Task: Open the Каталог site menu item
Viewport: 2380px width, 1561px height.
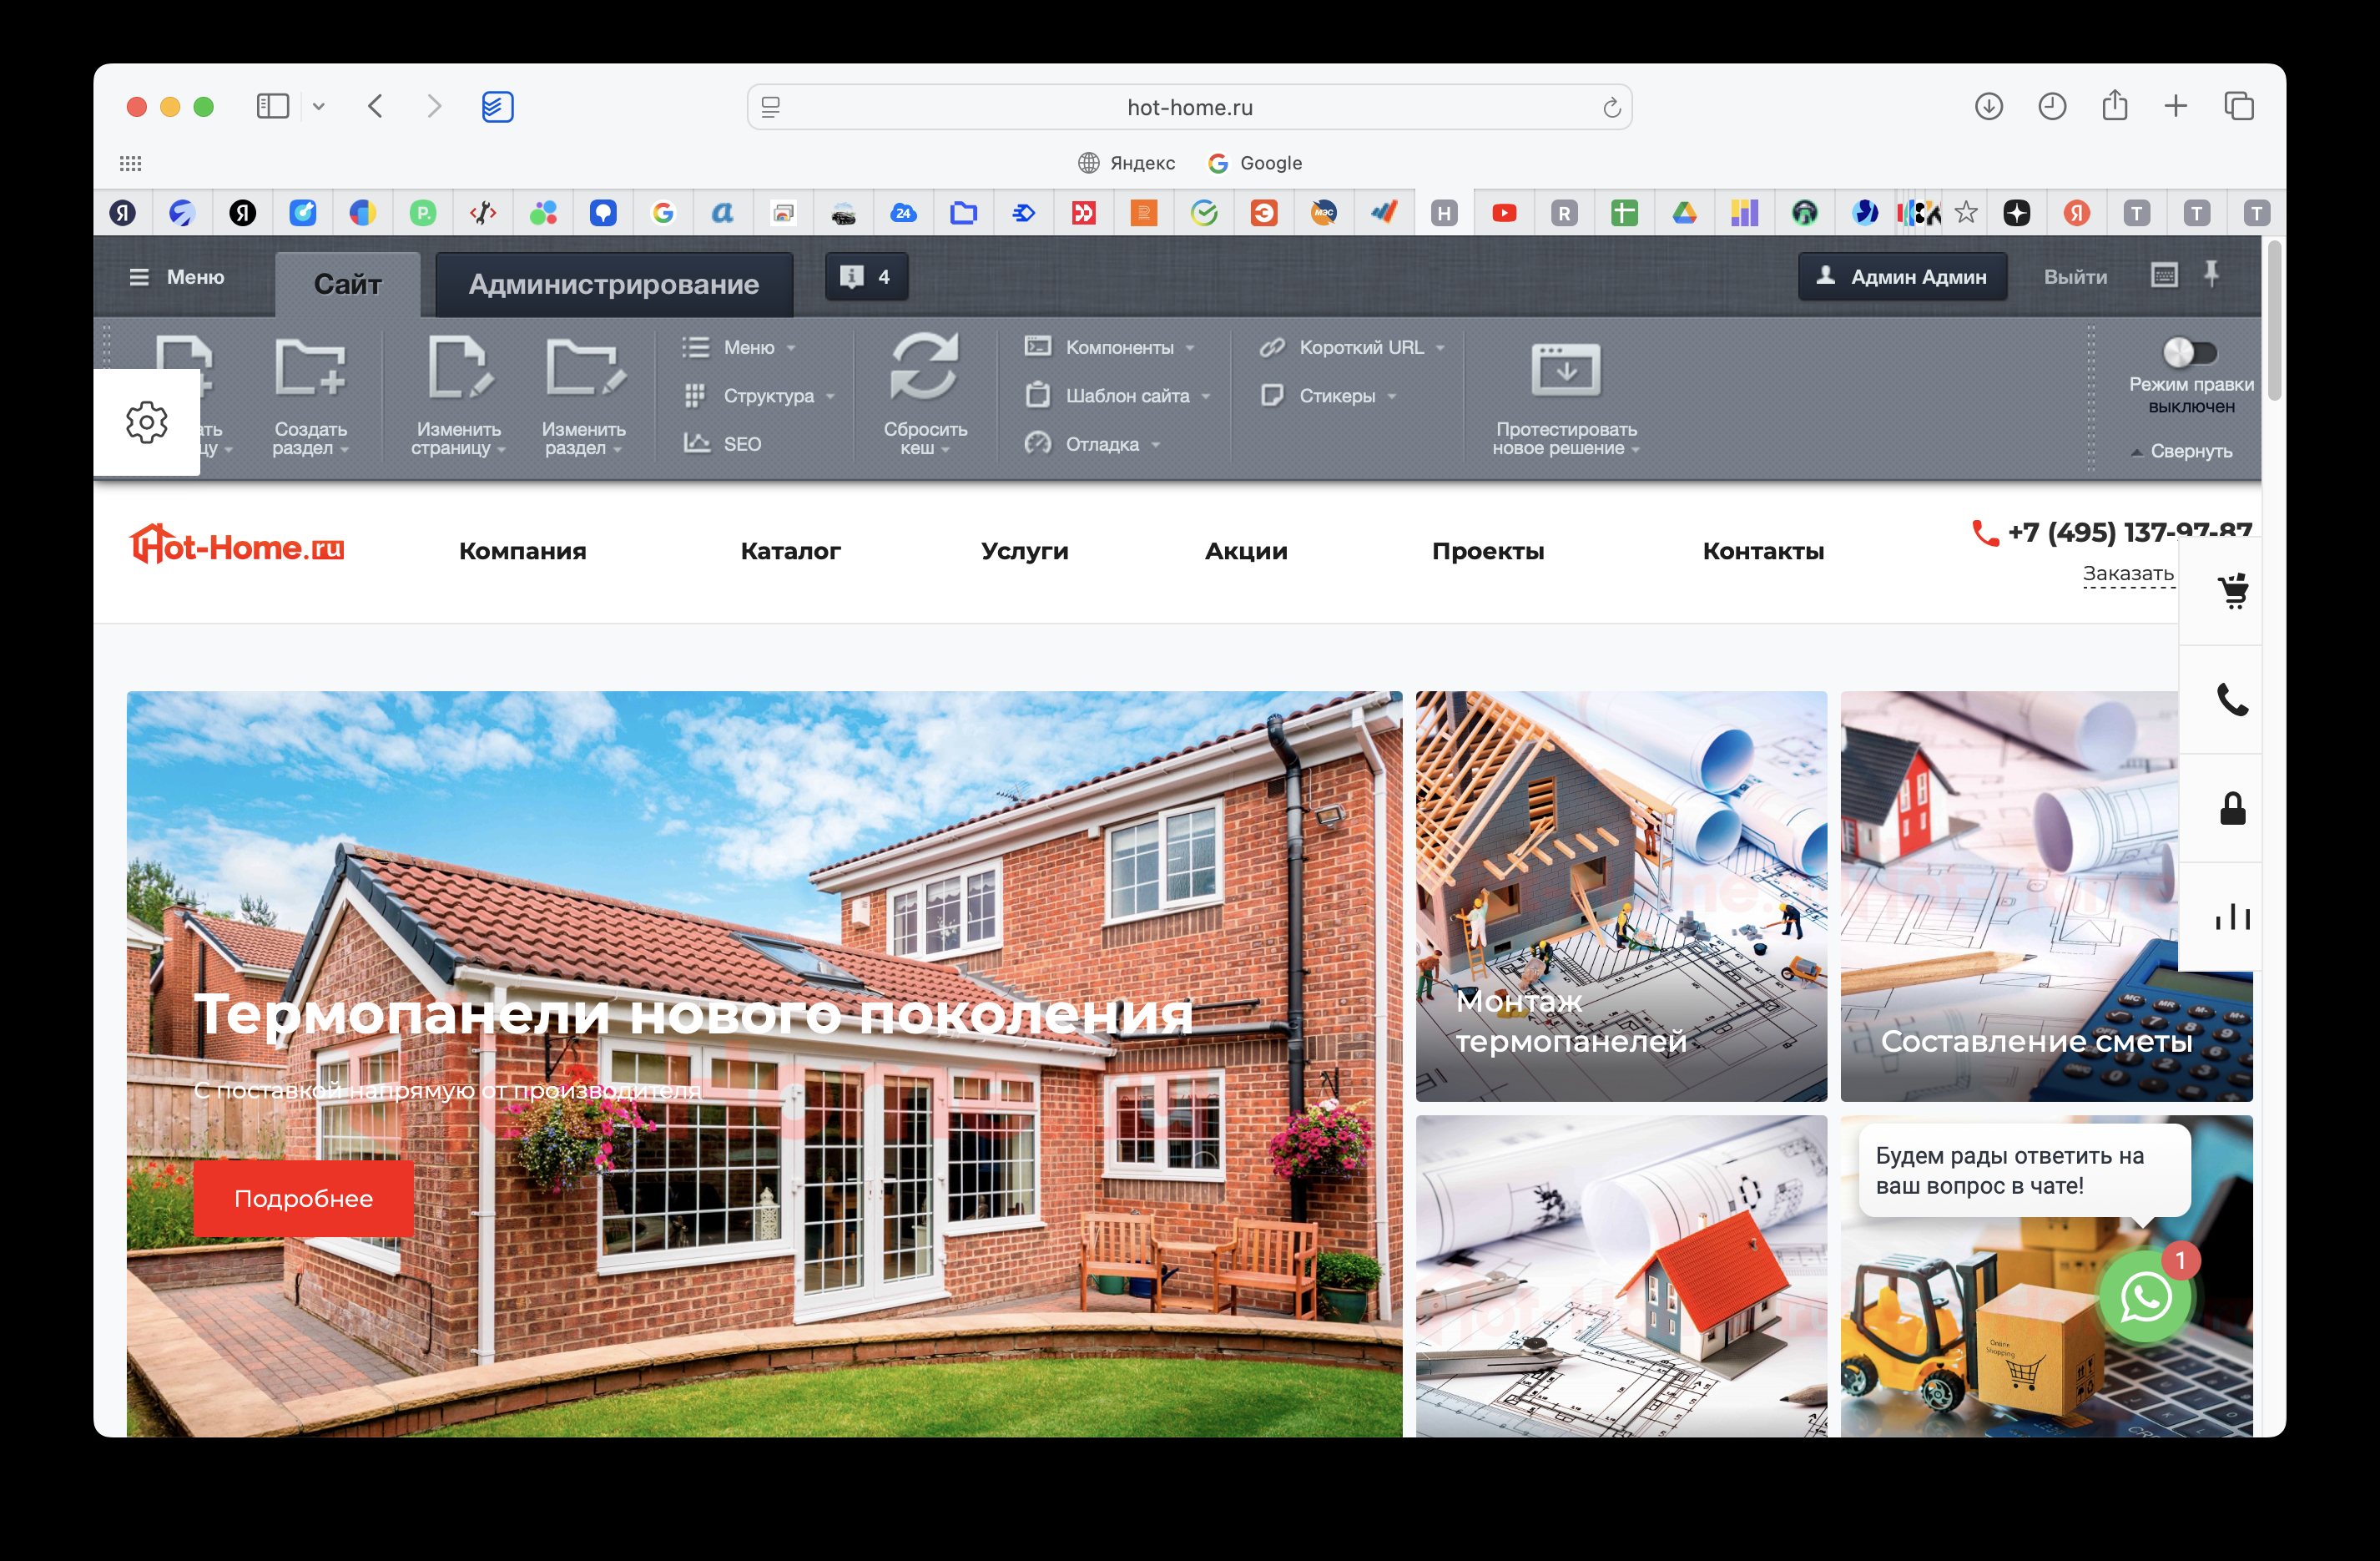Action: (790, 551)
